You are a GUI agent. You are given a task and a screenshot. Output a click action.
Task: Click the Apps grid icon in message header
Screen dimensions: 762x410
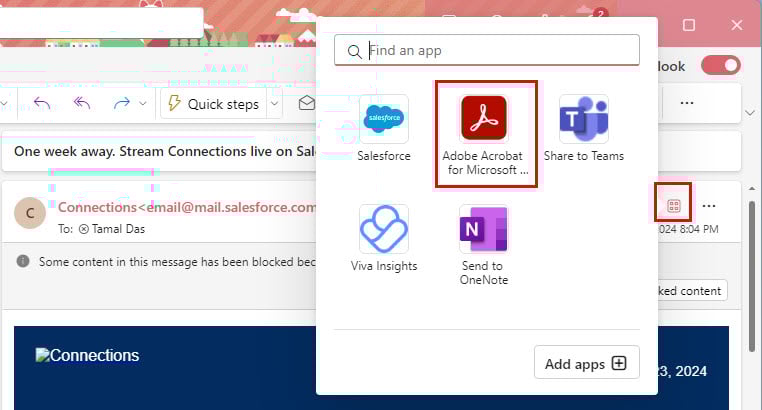674,206
